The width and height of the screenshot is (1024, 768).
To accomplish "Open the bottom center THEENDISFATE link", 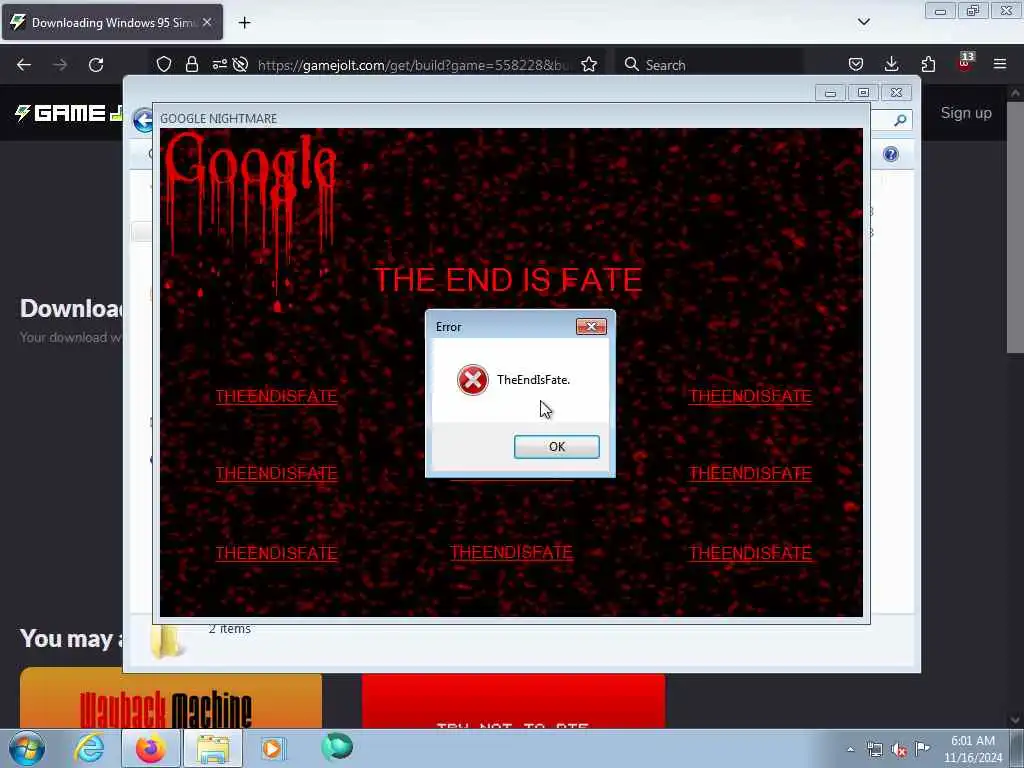I will point(511,552).
